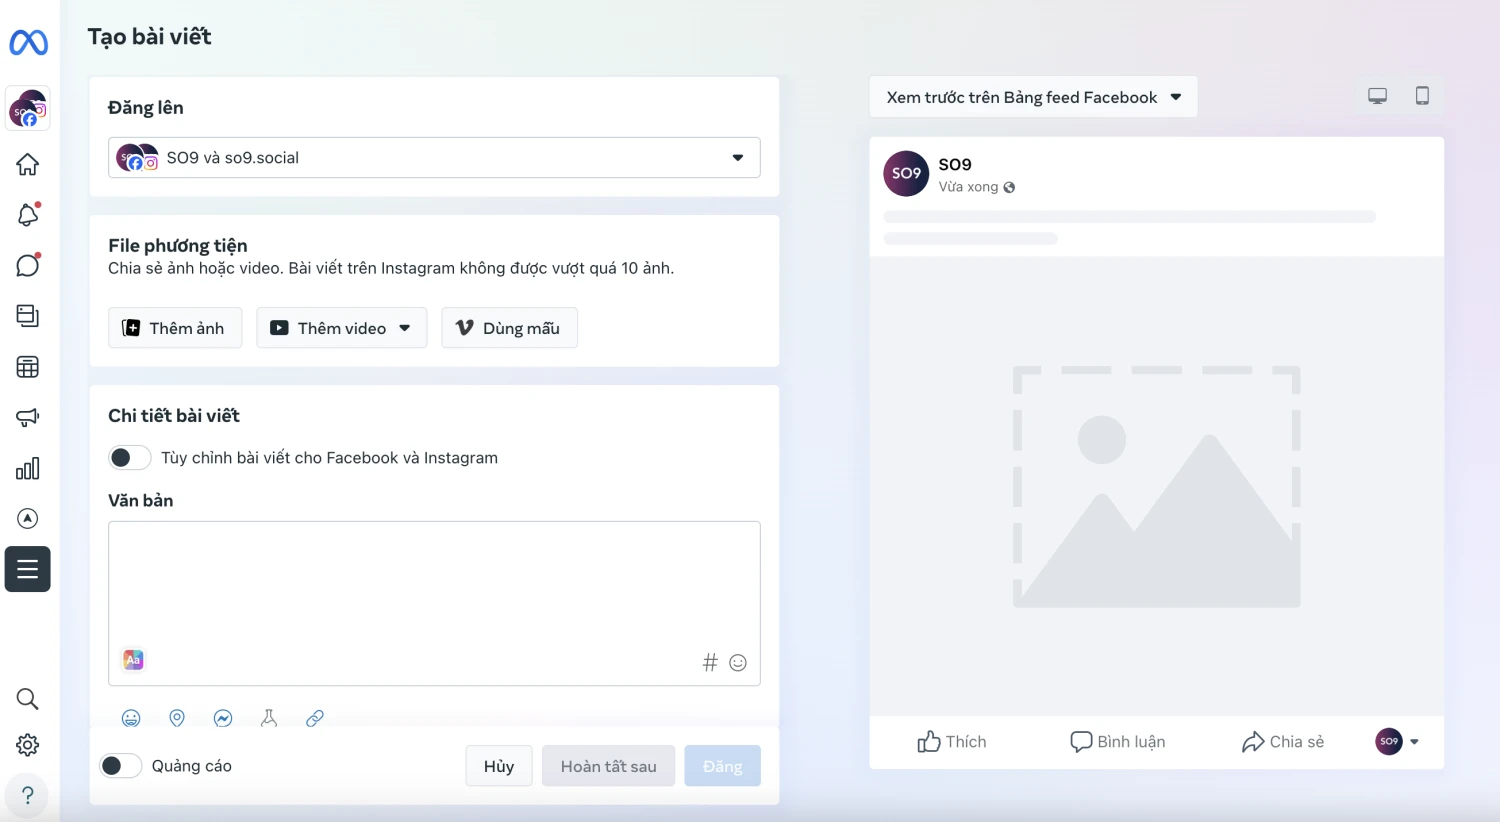Open all tools hamburger menu
The height and width of the screenshot is (822, 1500).
coord(28,569)
